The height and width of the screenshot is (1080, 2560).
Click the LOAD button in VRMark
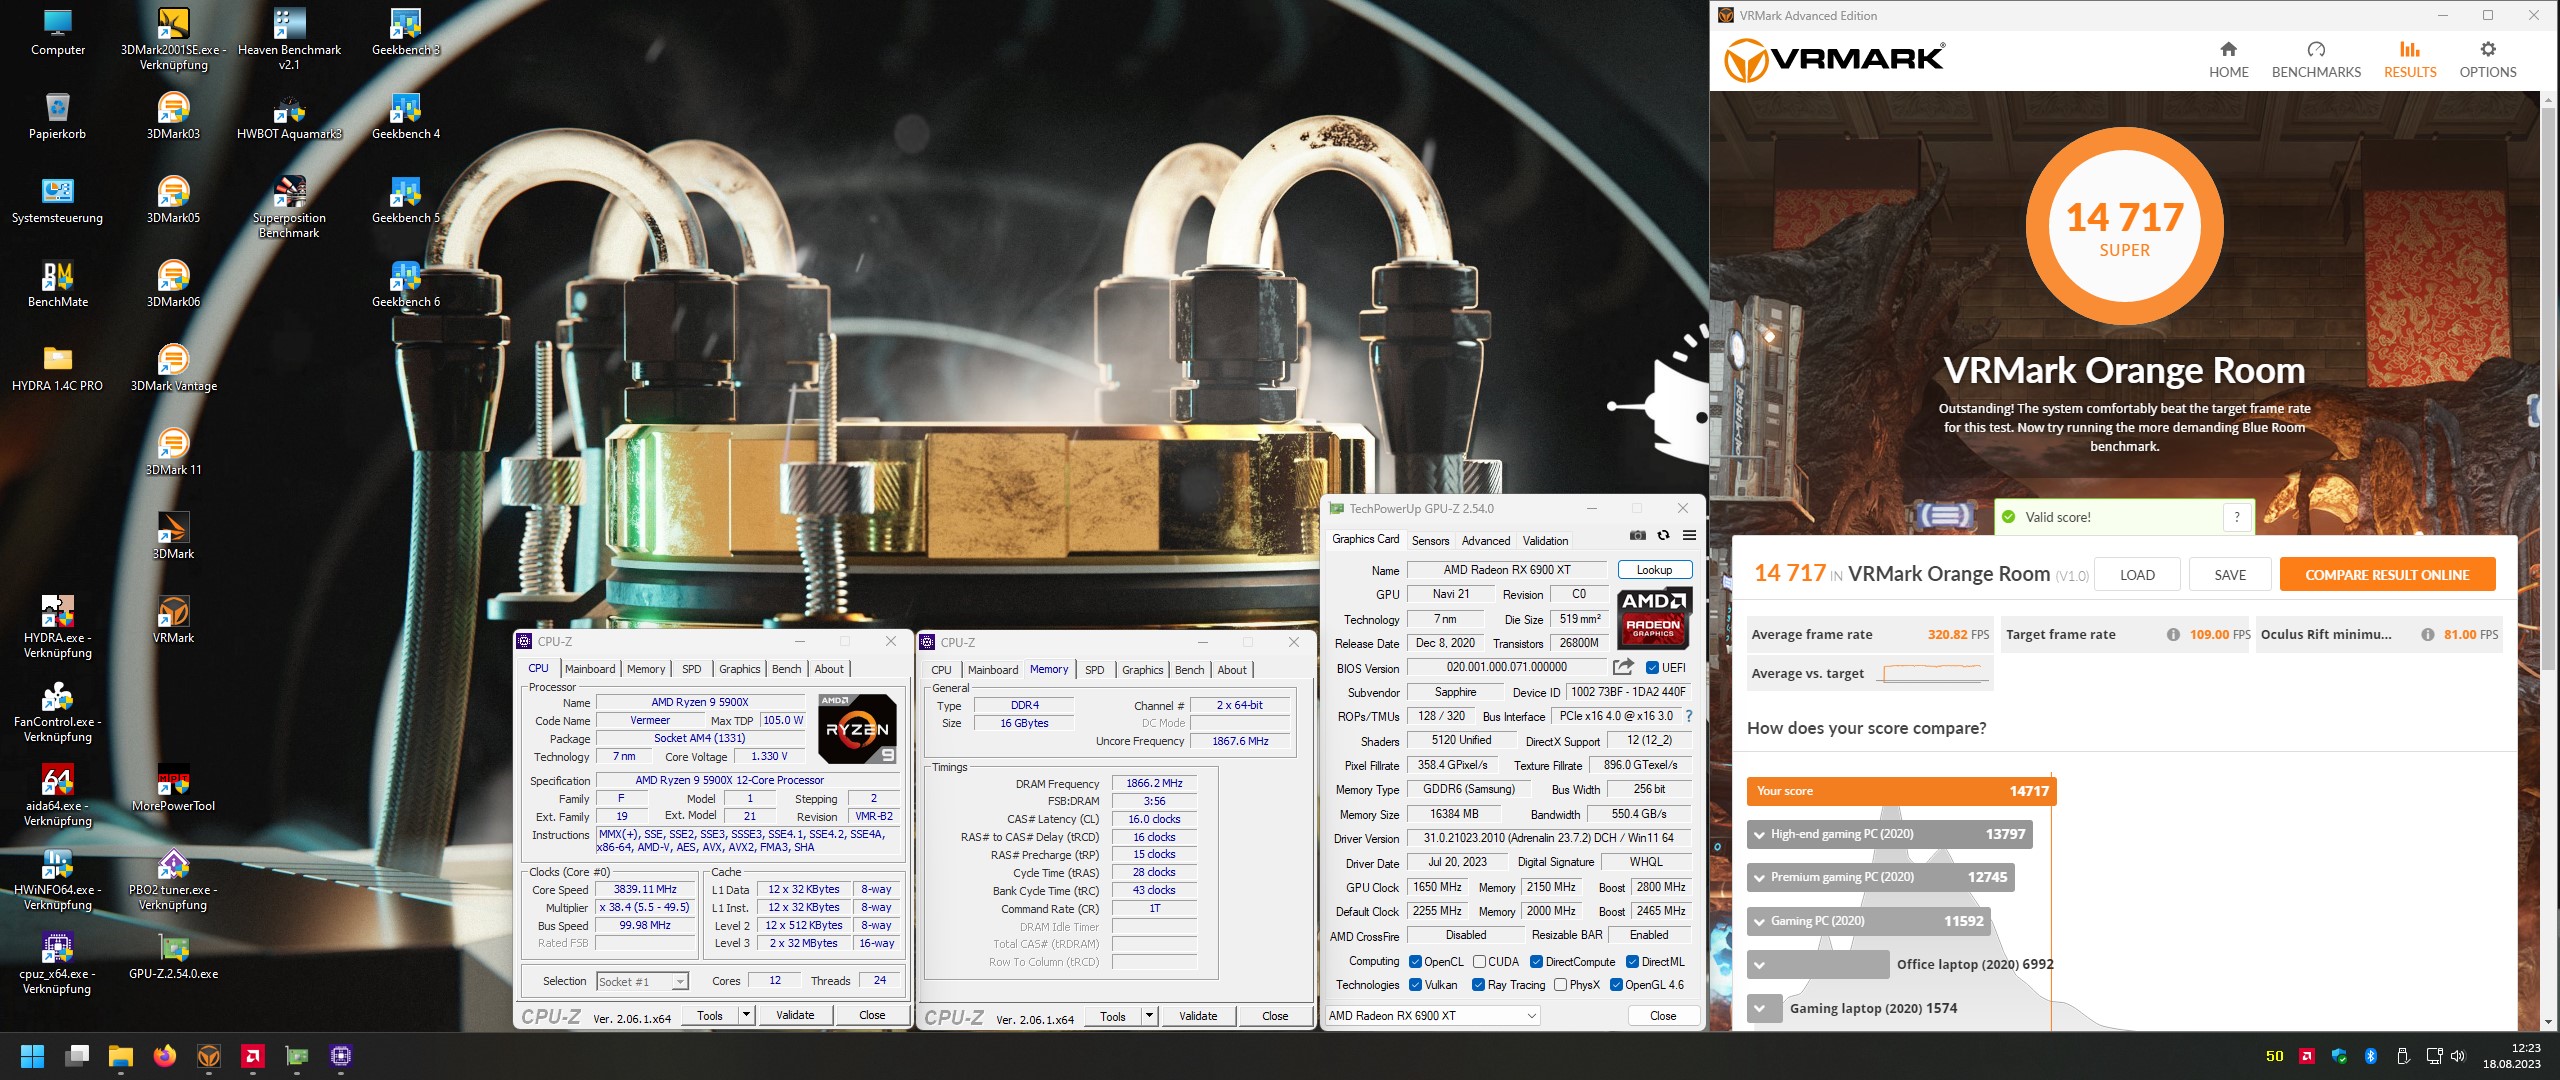point(2137,575)
